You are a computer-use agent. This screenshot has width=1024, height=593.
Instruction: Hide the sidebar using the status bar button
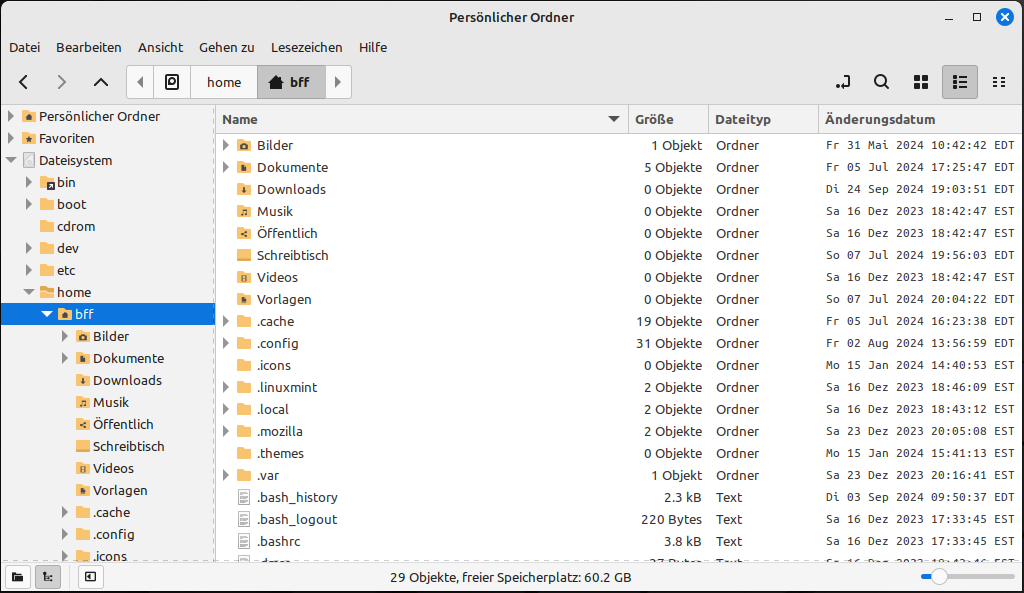(x=90, y=577)
